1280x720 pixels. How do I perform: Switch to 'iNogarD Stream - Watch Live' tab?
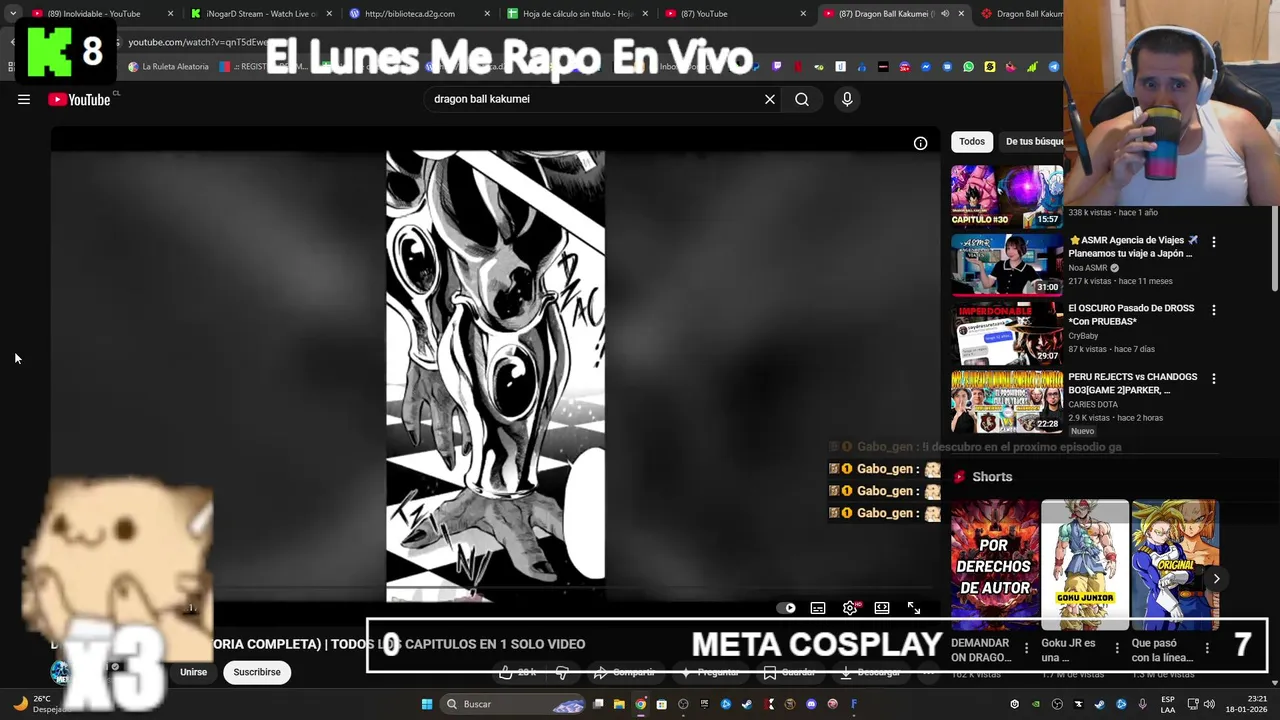click(x=261, y=14)
